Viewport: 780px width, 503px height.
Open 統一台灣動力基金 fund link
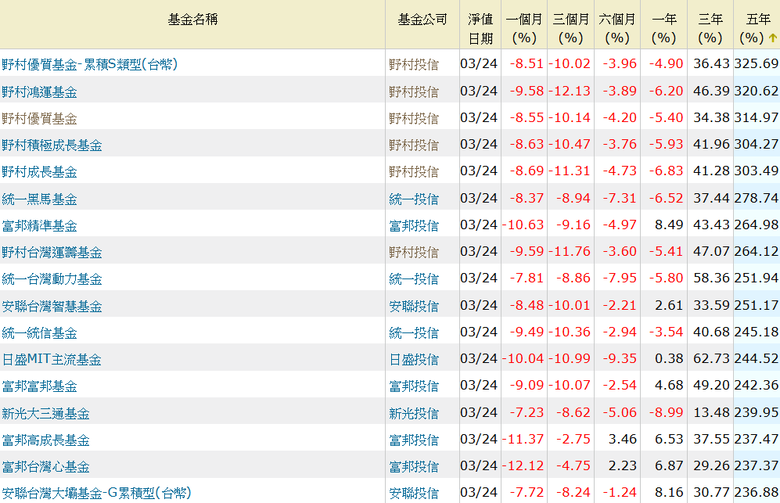52,279
